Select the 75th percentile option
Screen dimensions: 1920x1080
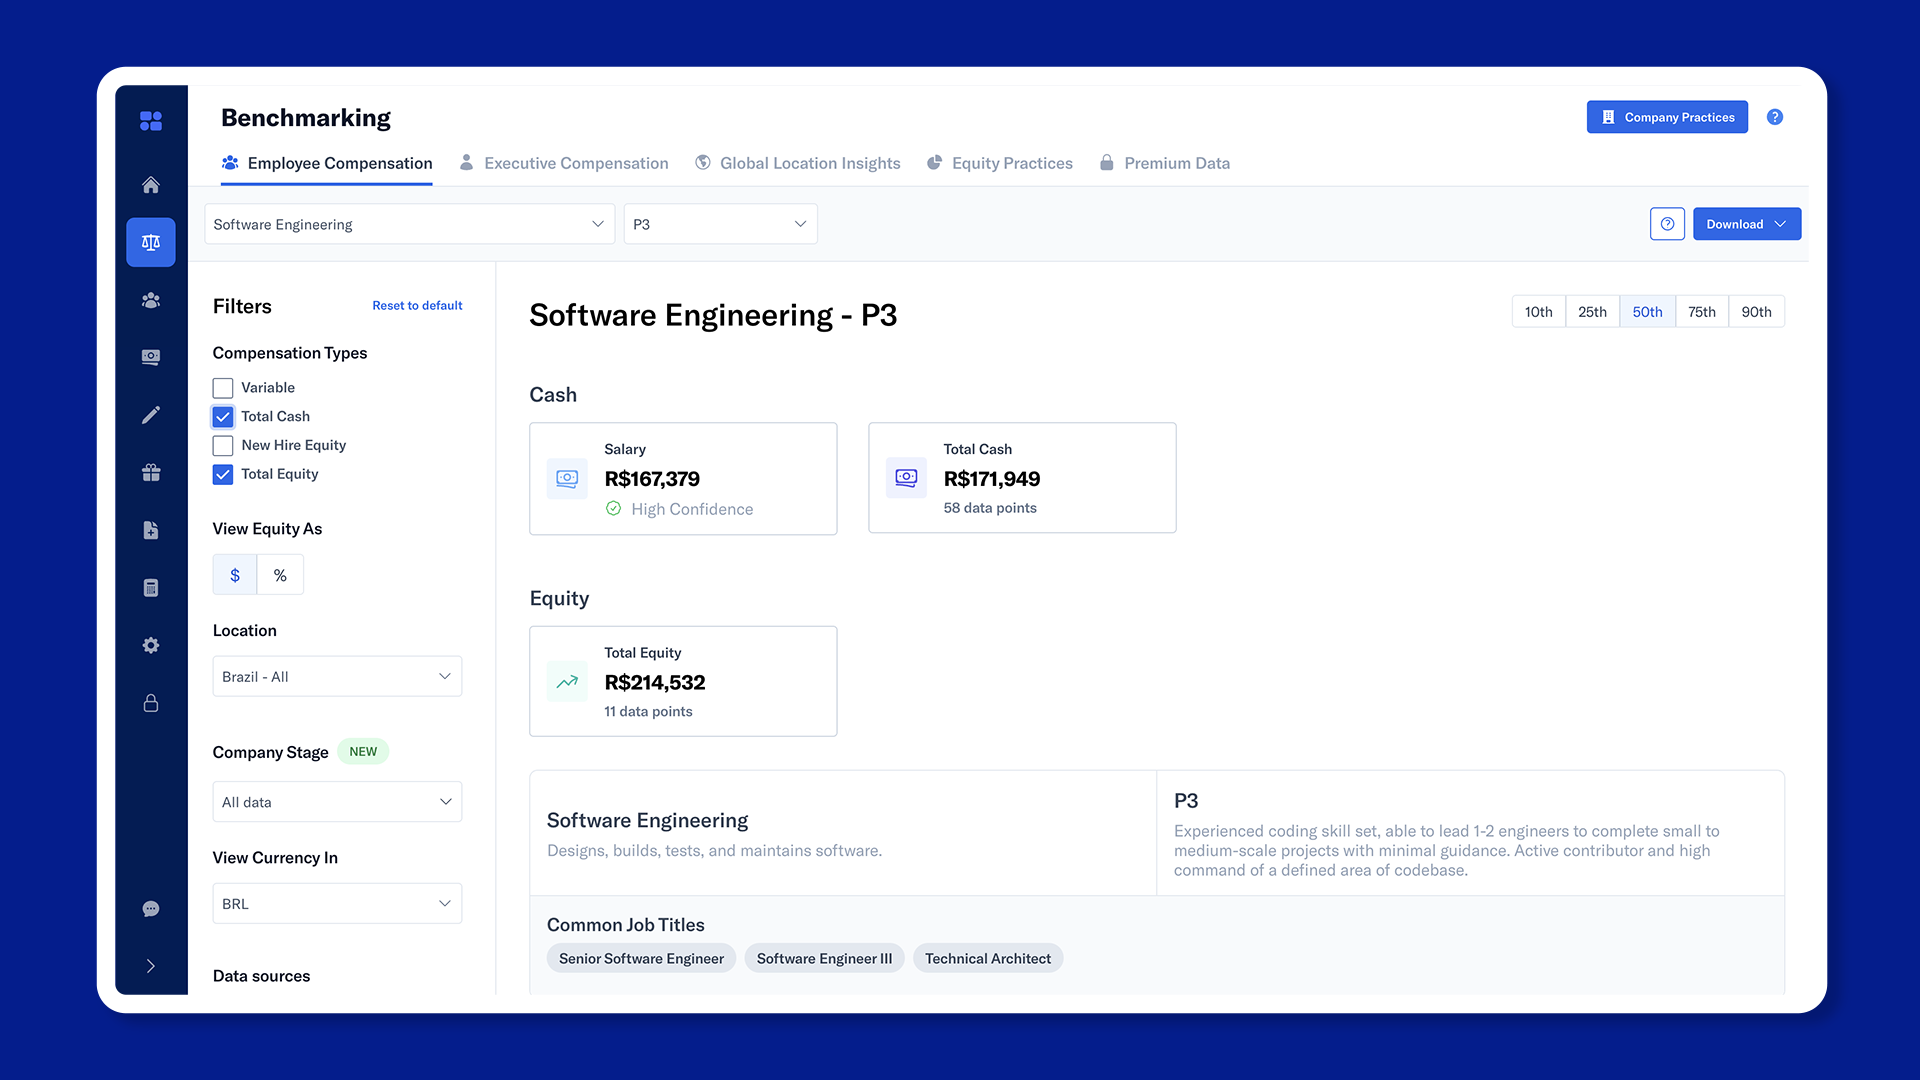click(x=1701, y=312)
